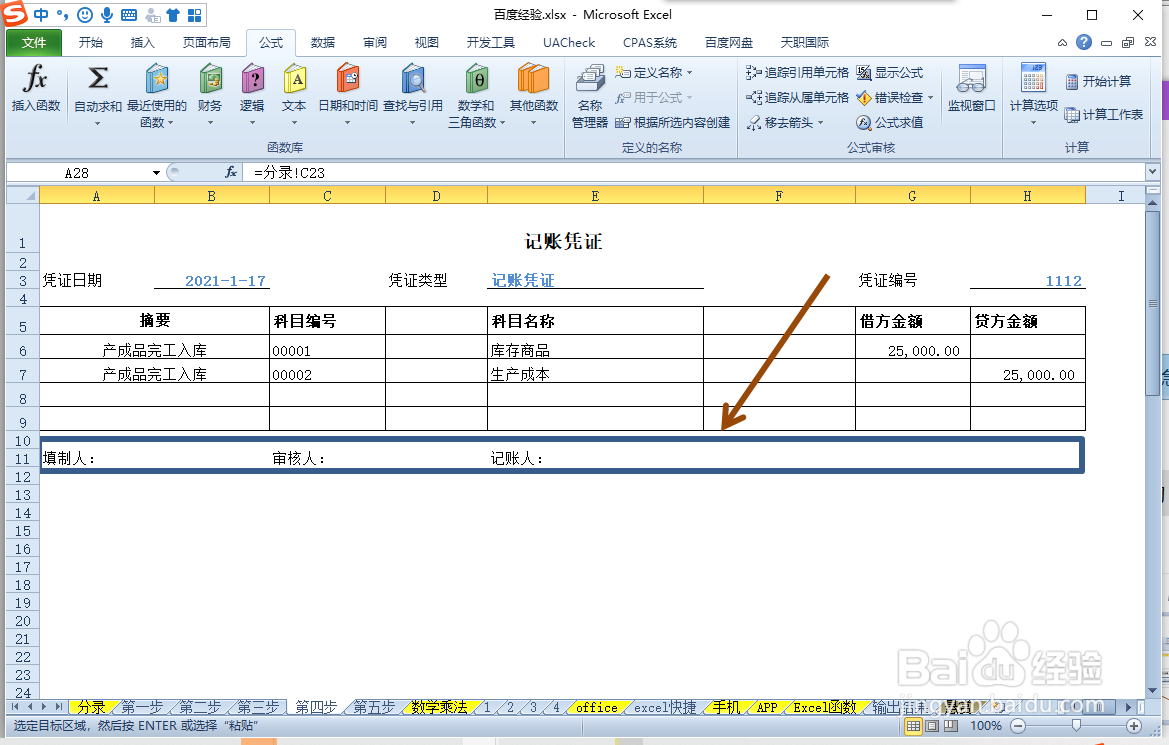Open the office sheet tab

tap(596, 707)
